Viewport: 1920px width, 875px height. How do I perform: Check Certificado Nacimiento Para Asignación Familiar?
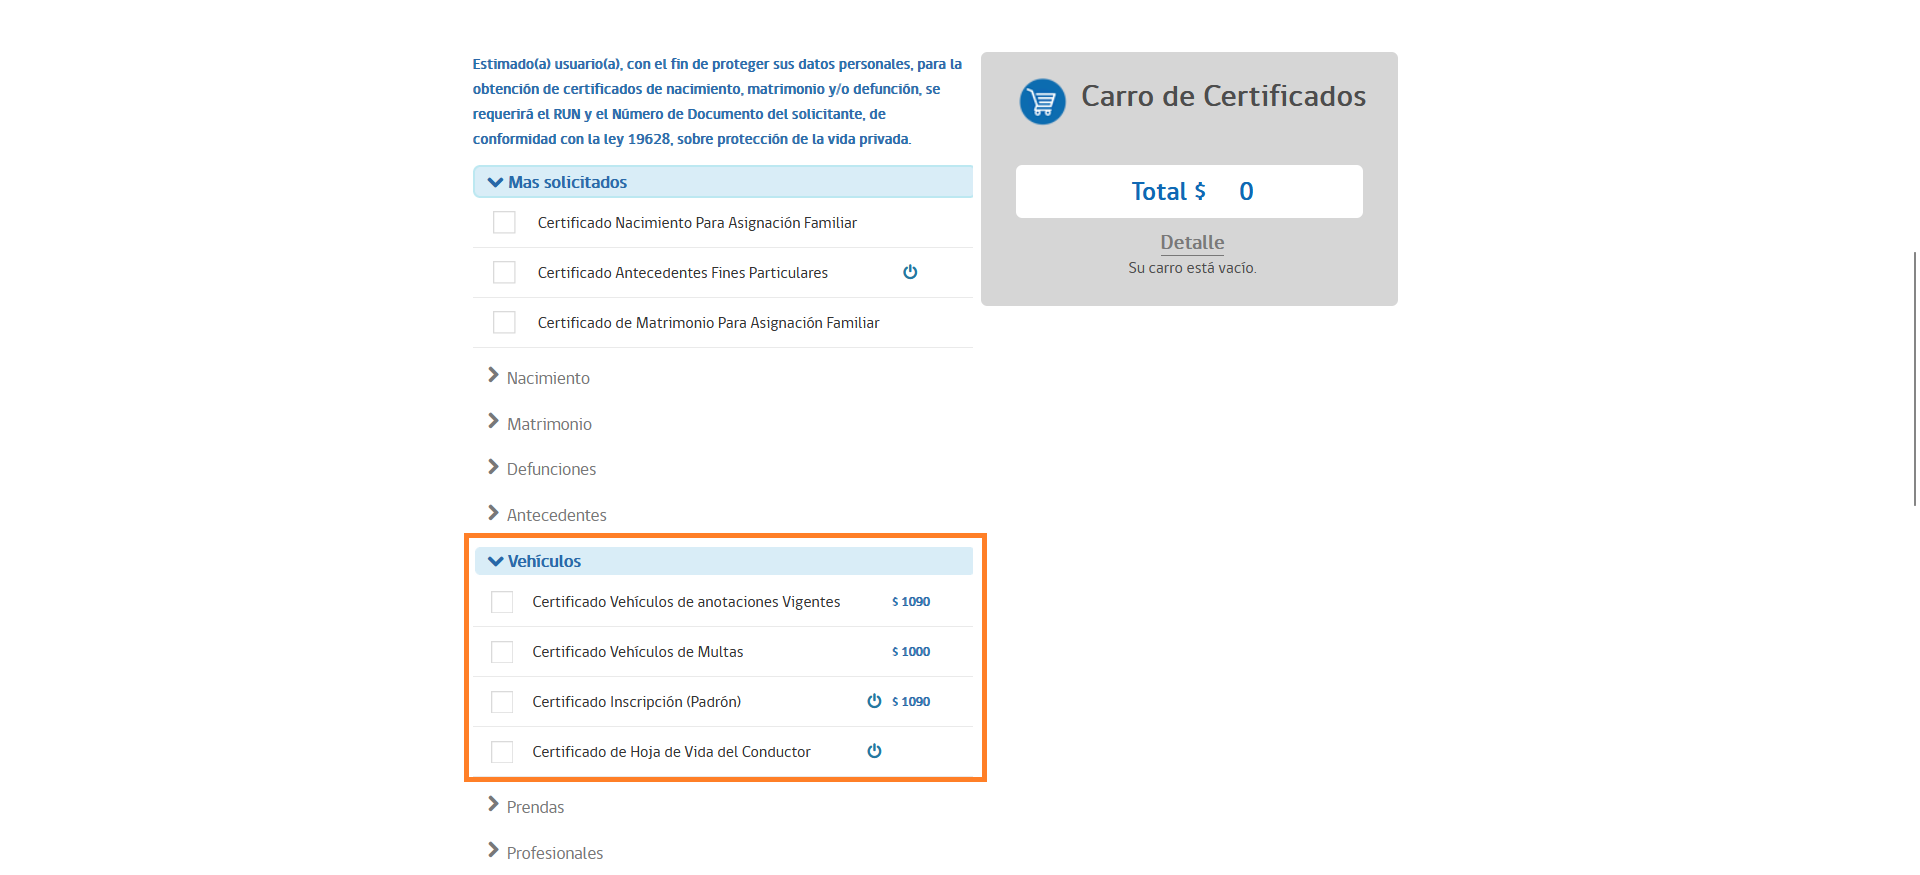504,222
